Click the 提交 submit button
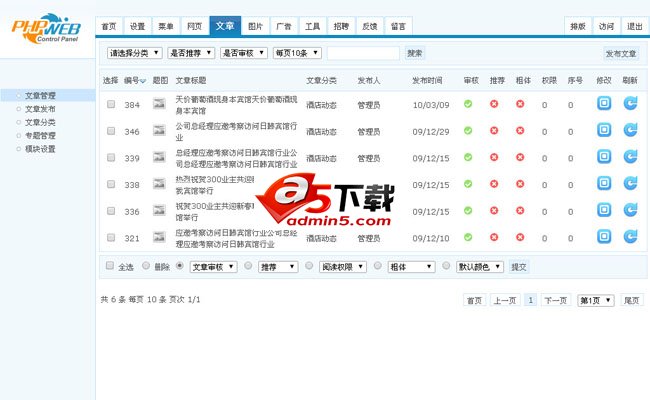Image resolution: width=650 pixels, height=400 pixels. coord(519,267)
